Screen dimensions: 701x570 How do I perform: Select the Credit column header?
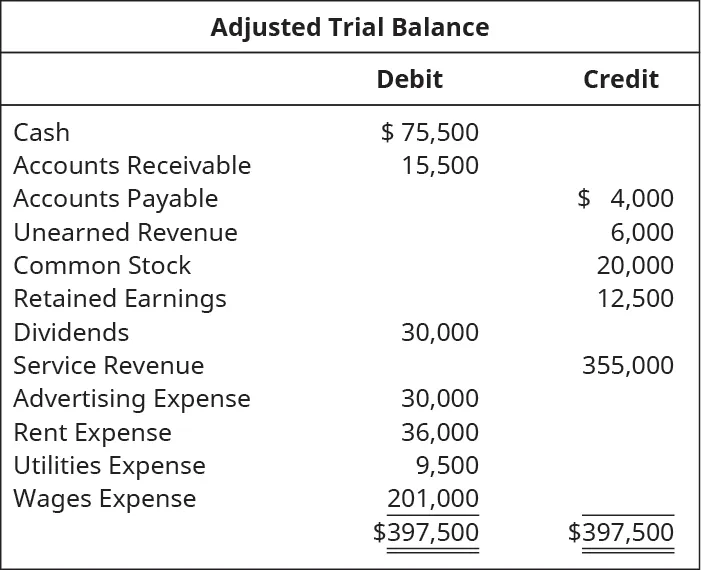[x=620, y=79]
